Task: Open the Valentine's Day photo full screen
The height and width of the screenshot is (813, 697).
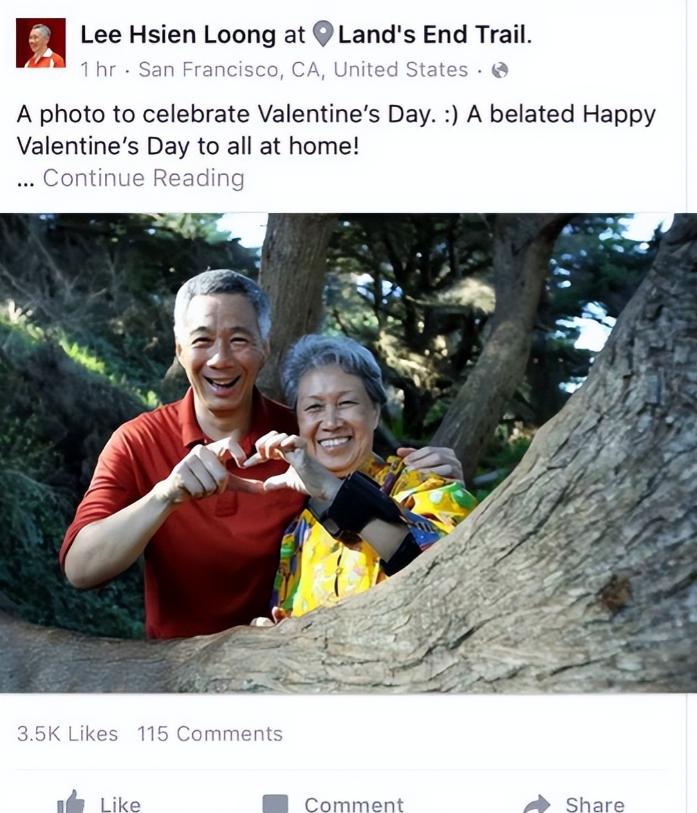Action: 348,453
